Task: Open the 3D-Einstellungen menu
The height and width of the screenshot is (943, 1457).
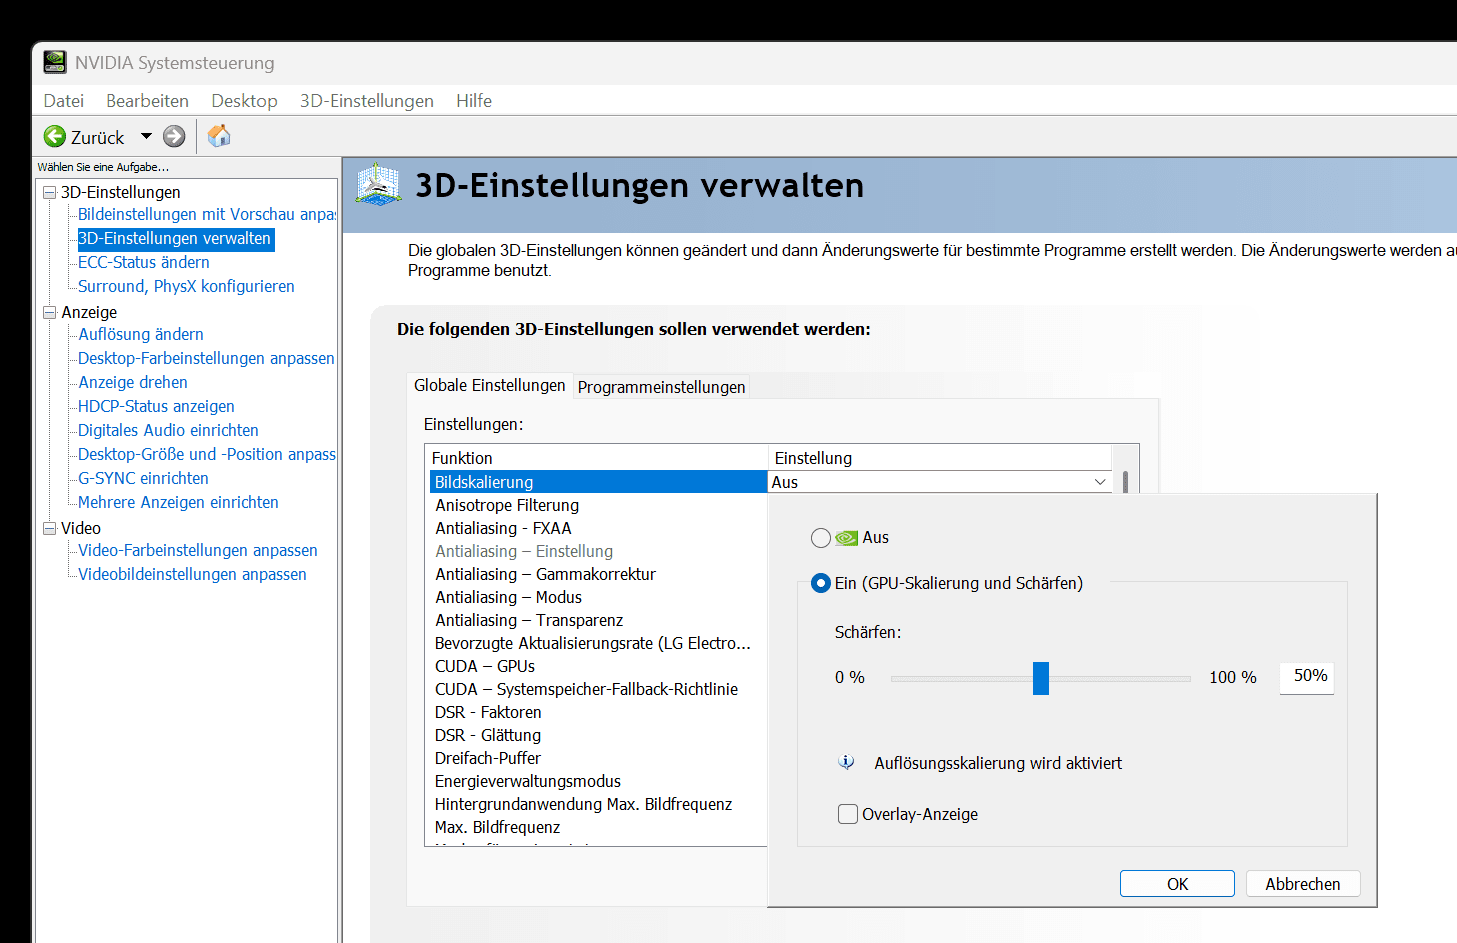Action: point(367,101)
